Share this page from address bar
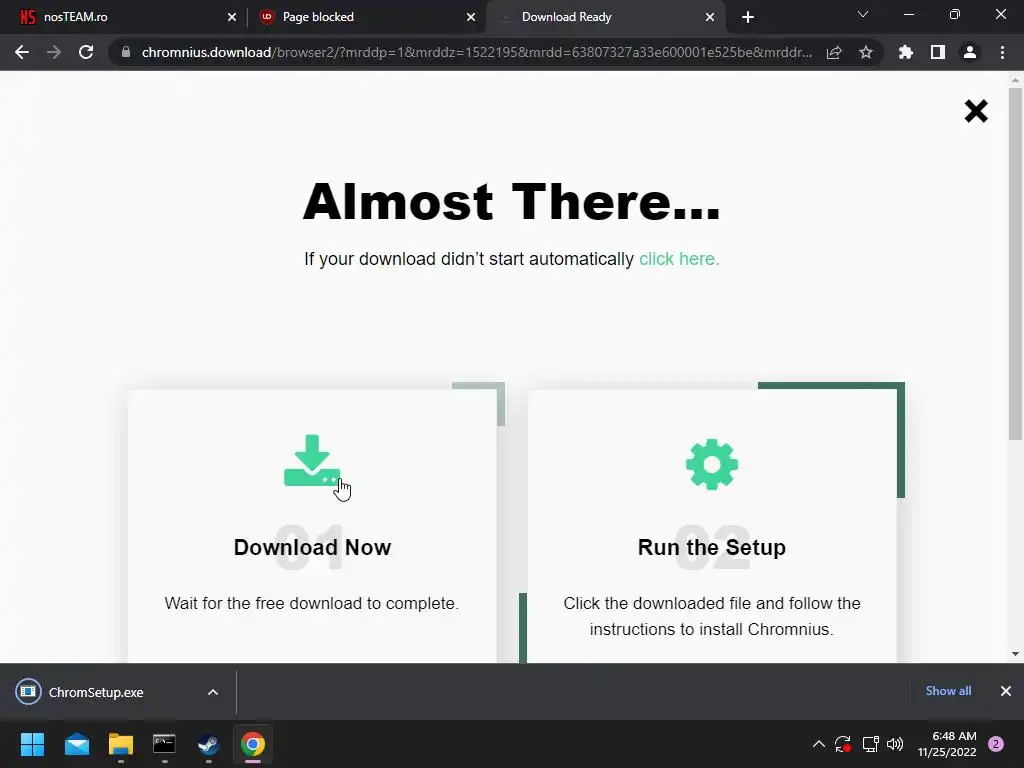 [x=834, y=52]
